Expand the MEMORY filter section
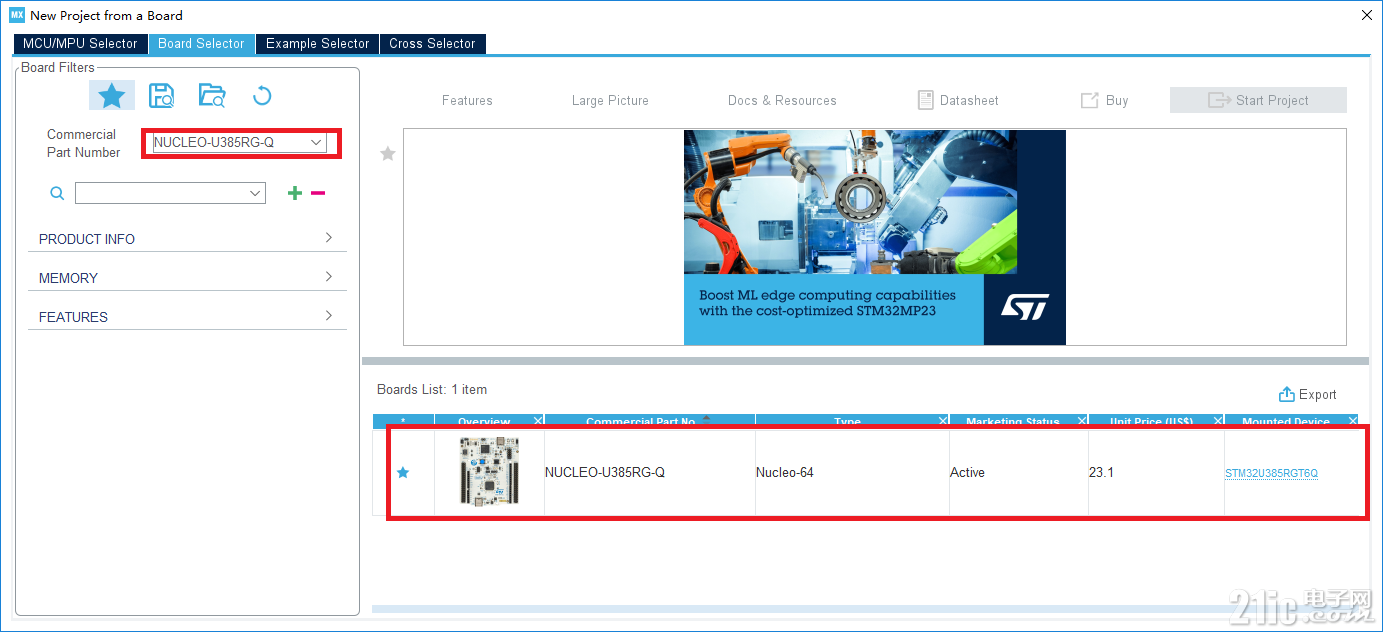Screen dimensions: 1383x632 (187, 278)
